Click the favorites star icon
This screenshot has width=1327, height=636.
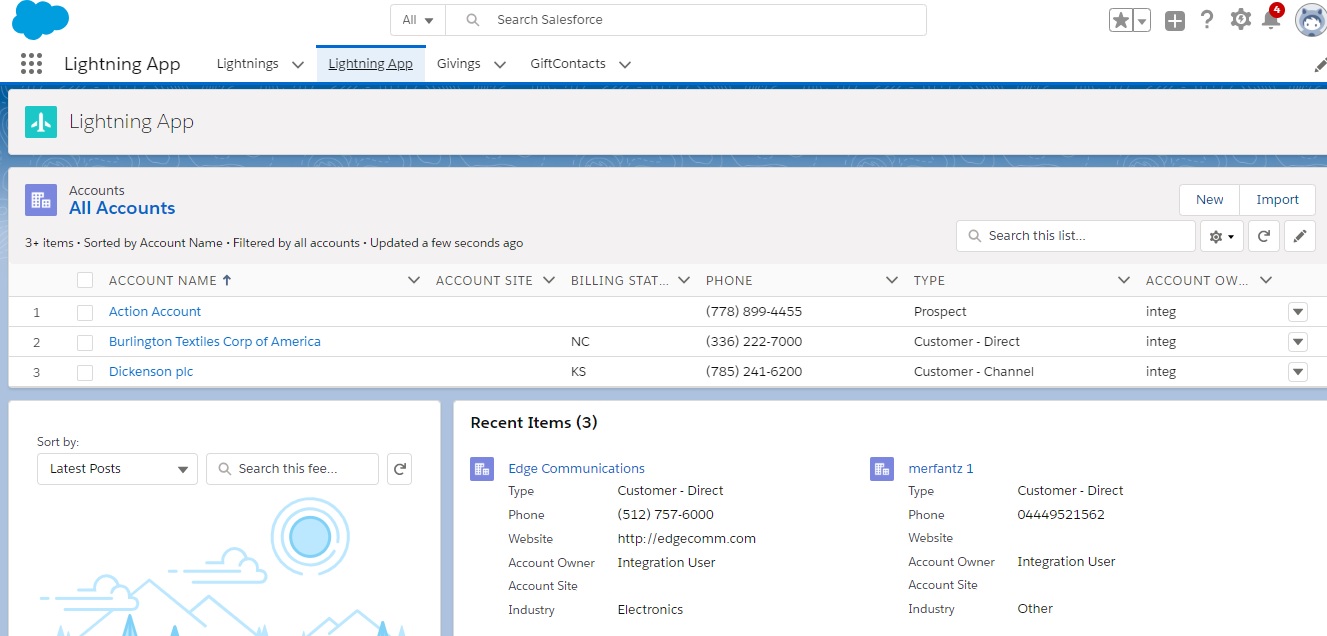(x=1123, y=18)
